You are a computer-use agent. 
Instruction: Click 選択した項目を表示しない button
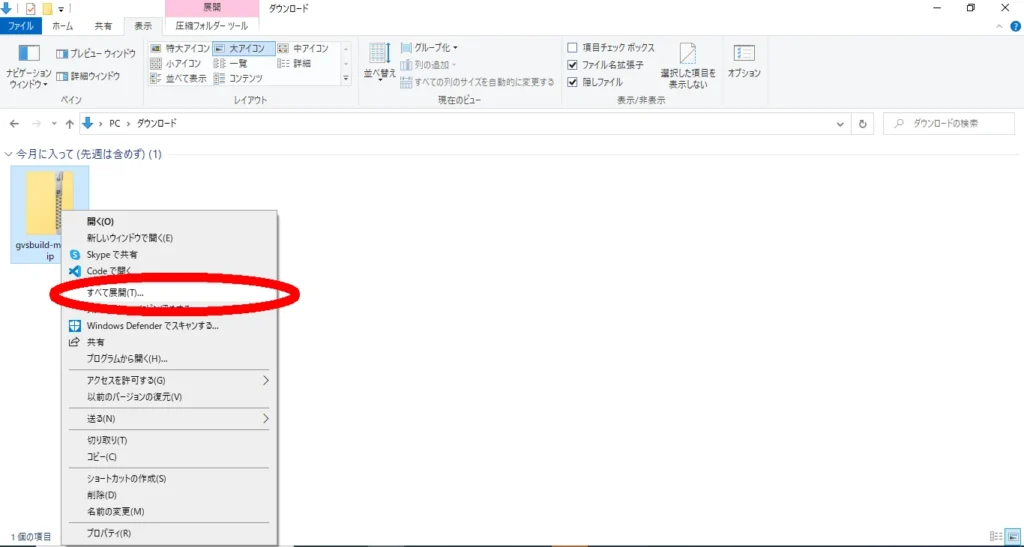coord(688,67)
